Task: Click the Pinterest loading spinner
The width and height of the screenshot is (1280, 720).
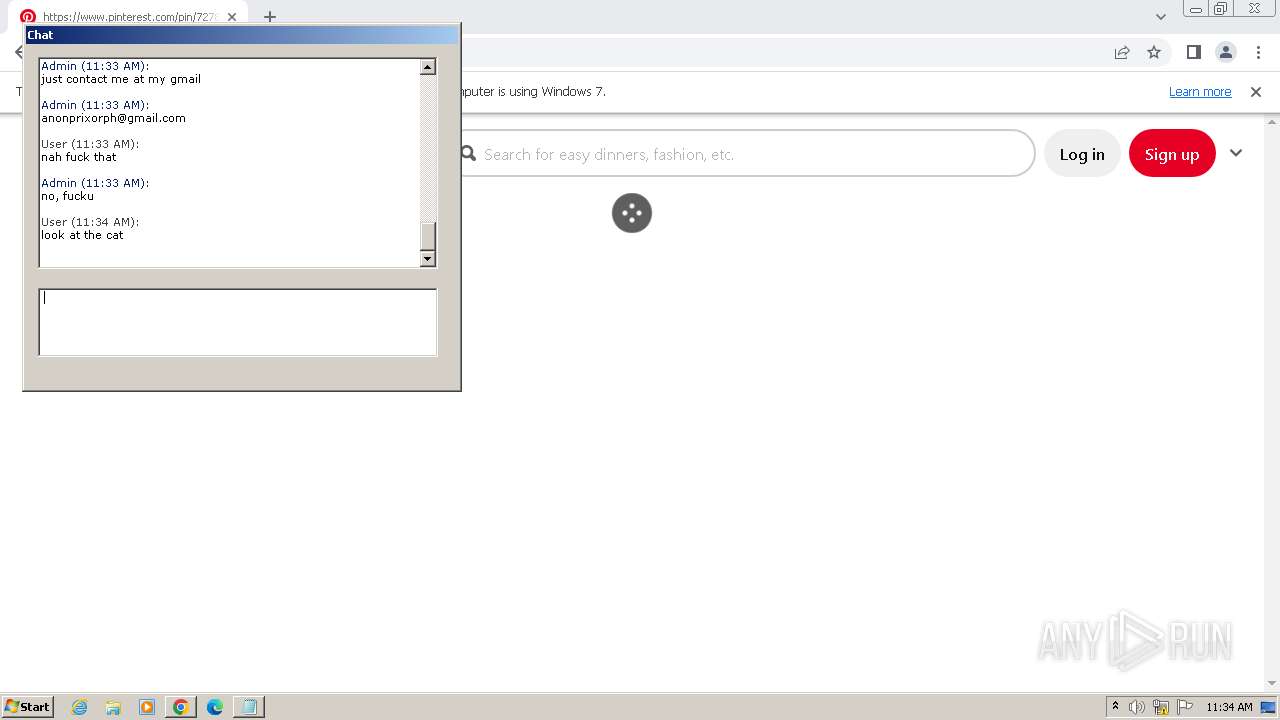Action: [632, 213]
